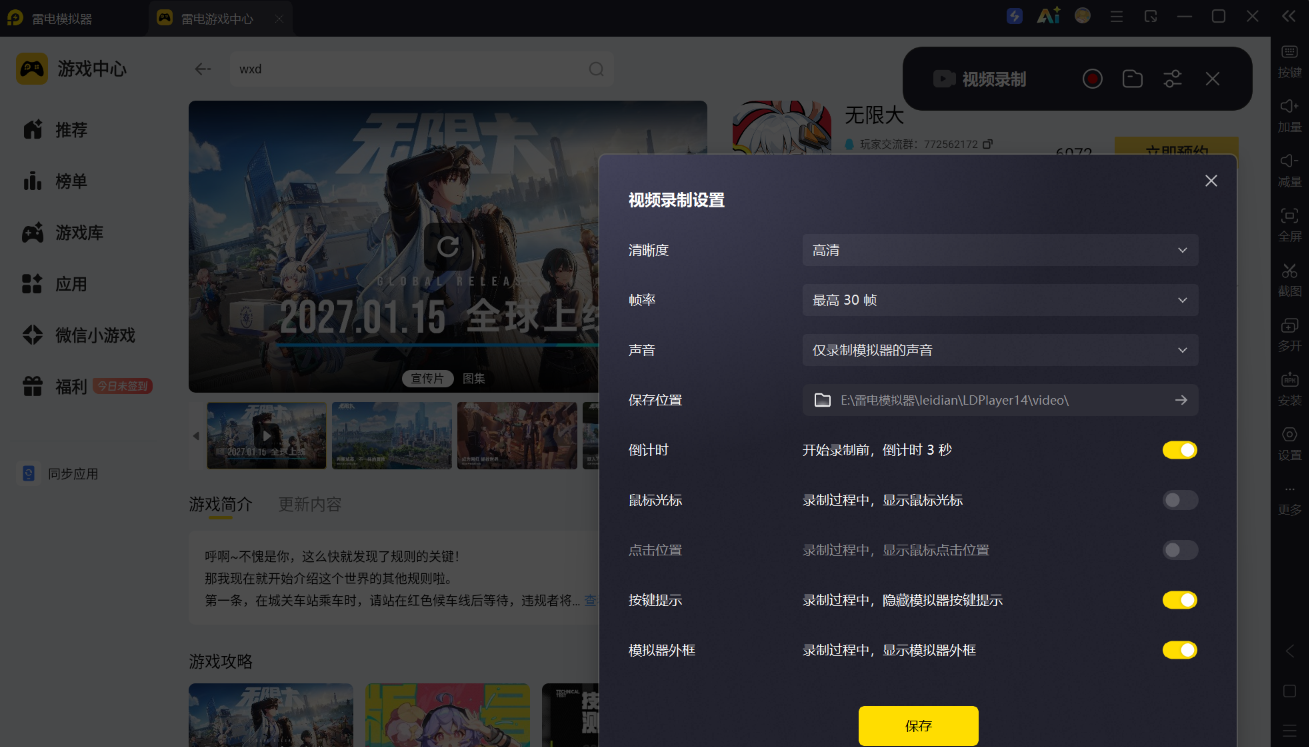Disable the 倒计时 countdown toggle
The image size is (1309, 747).
coord(1180,450)
